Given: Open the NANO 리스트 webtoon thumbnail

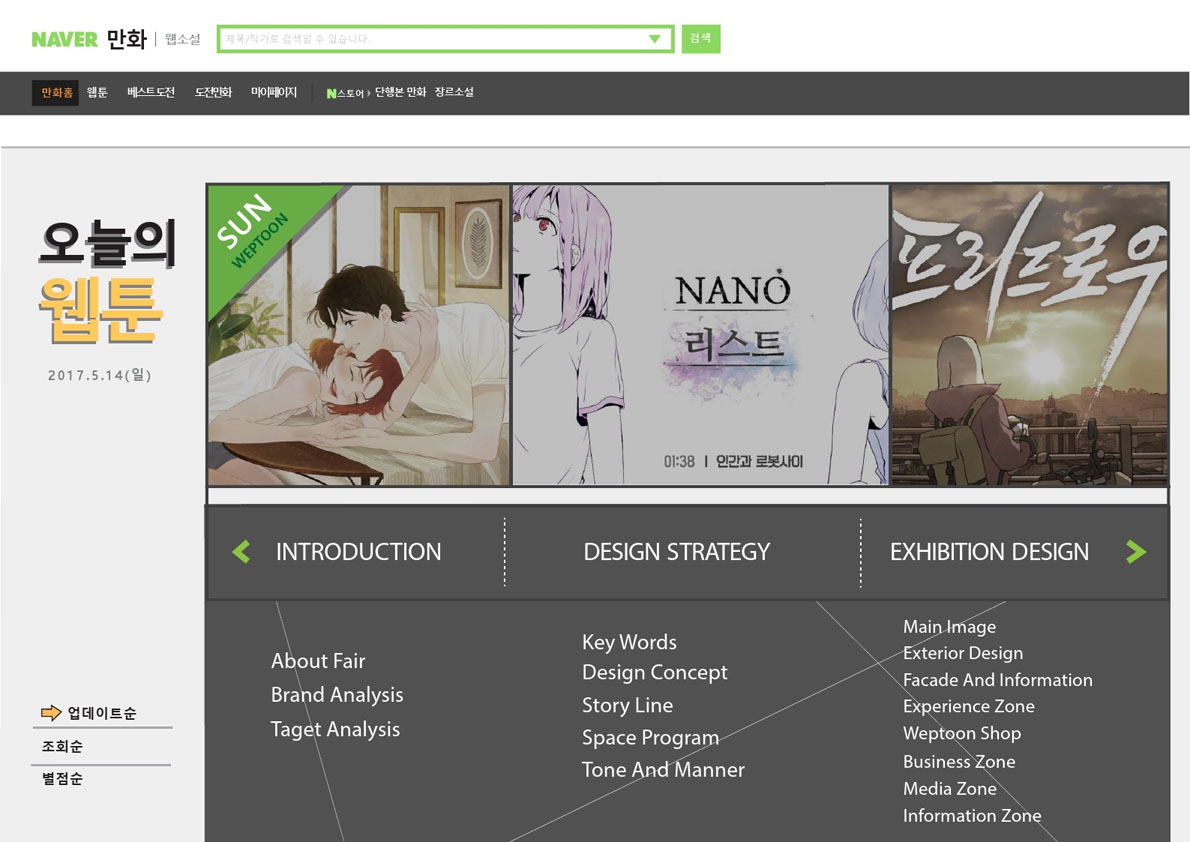Looking at the screenshot, I should pyautogui.click(x=700, y=335).
